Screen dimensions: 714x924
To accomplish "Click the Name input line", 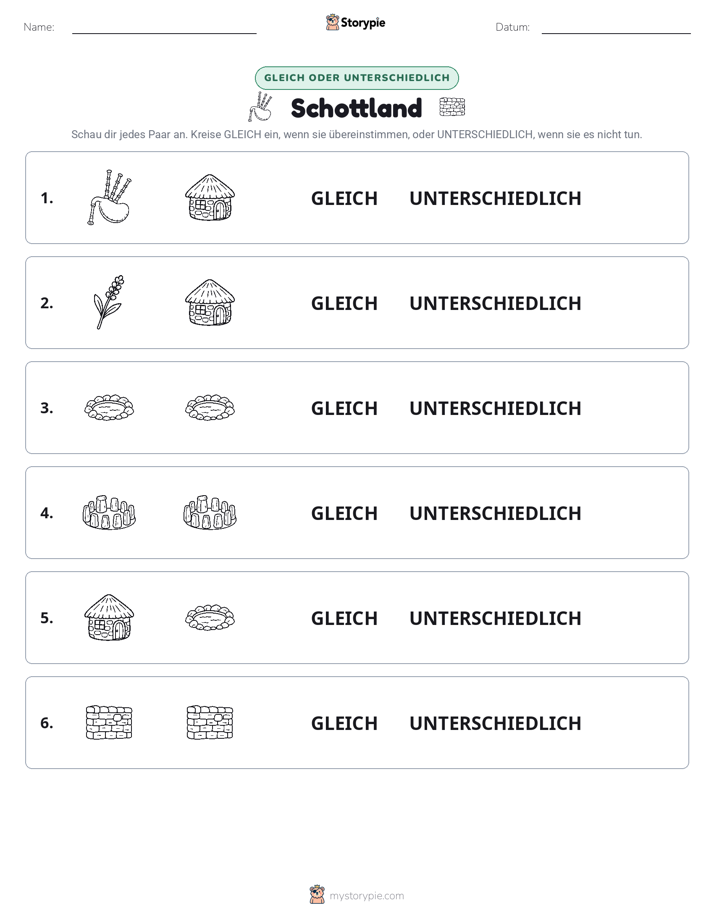I will (x=164, y=28).
